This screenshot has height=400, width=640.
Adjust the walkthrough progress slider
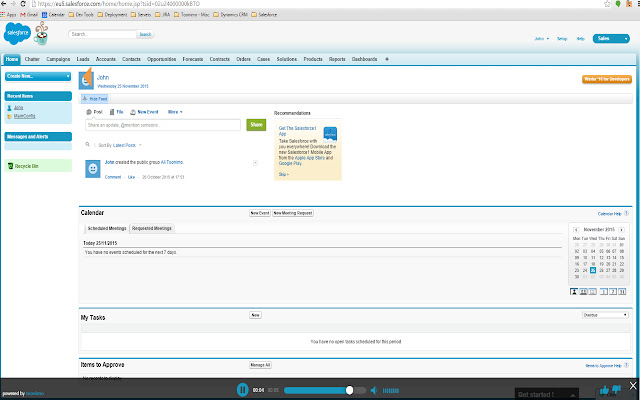[325, 390]
